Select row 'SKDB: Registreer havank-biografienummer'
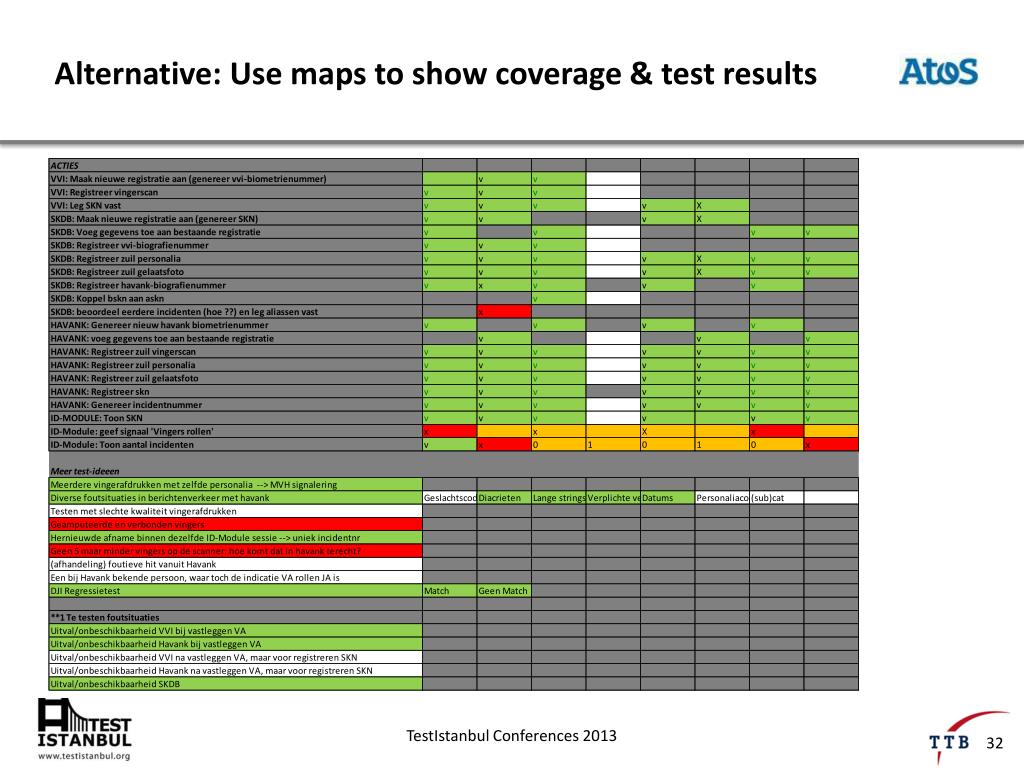The image size is (1024, 768). point(236,285)
